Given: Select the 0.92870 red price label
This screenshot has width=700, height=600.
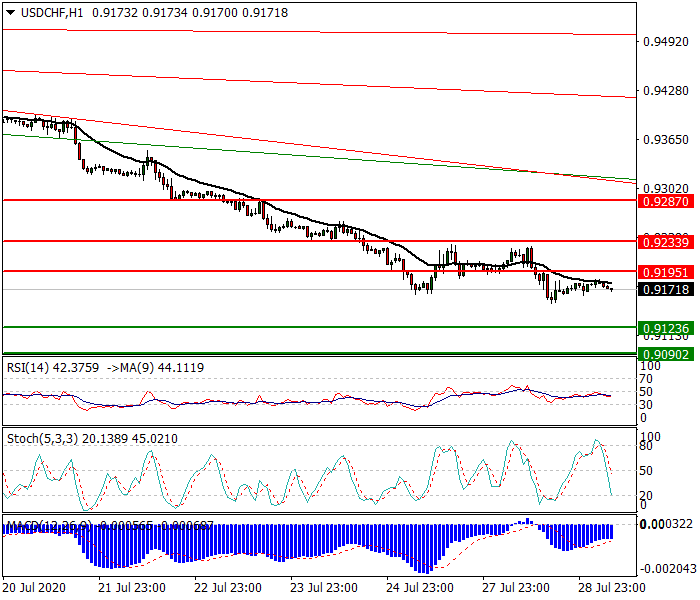Looking at the screenshot, I should click(666, 201).
